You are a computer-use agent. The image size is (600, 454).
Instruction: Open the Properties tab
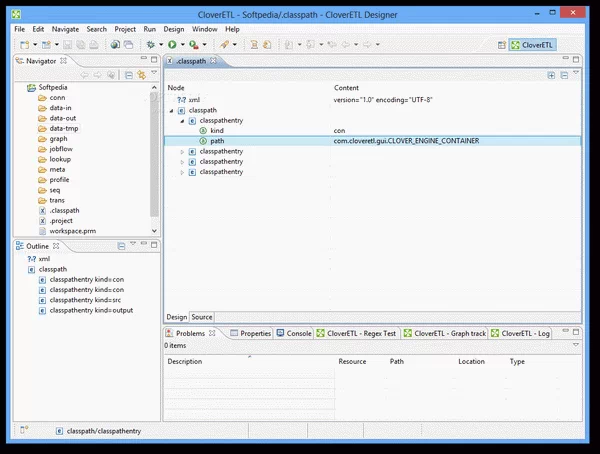coord(251,333)
